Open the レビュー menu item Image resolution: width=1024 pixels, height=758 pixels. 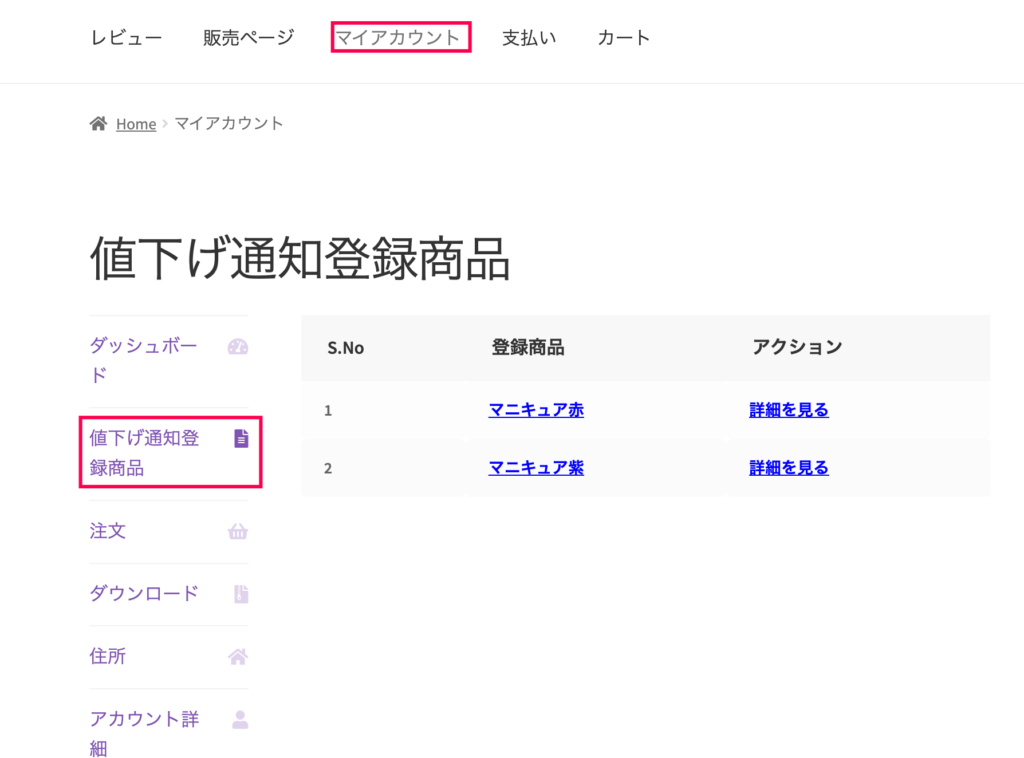point(126,38)
